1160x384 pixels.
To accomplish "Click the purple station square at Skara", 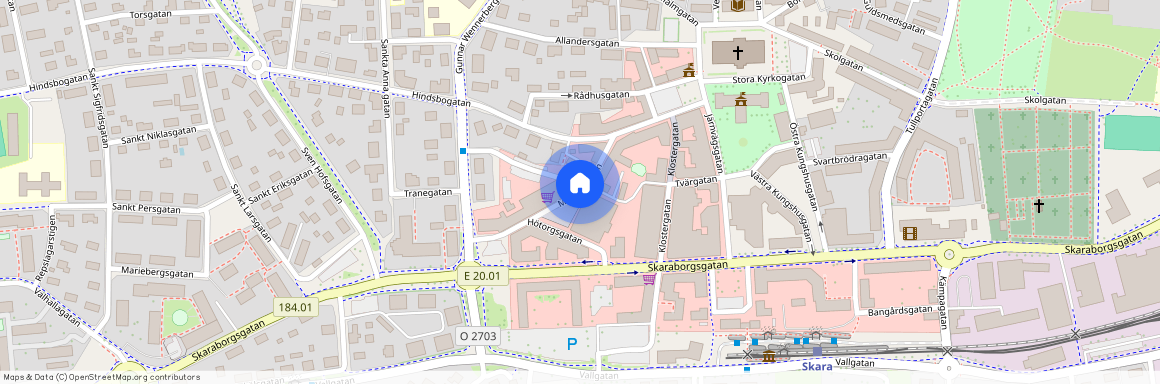I will coord(817,351).
